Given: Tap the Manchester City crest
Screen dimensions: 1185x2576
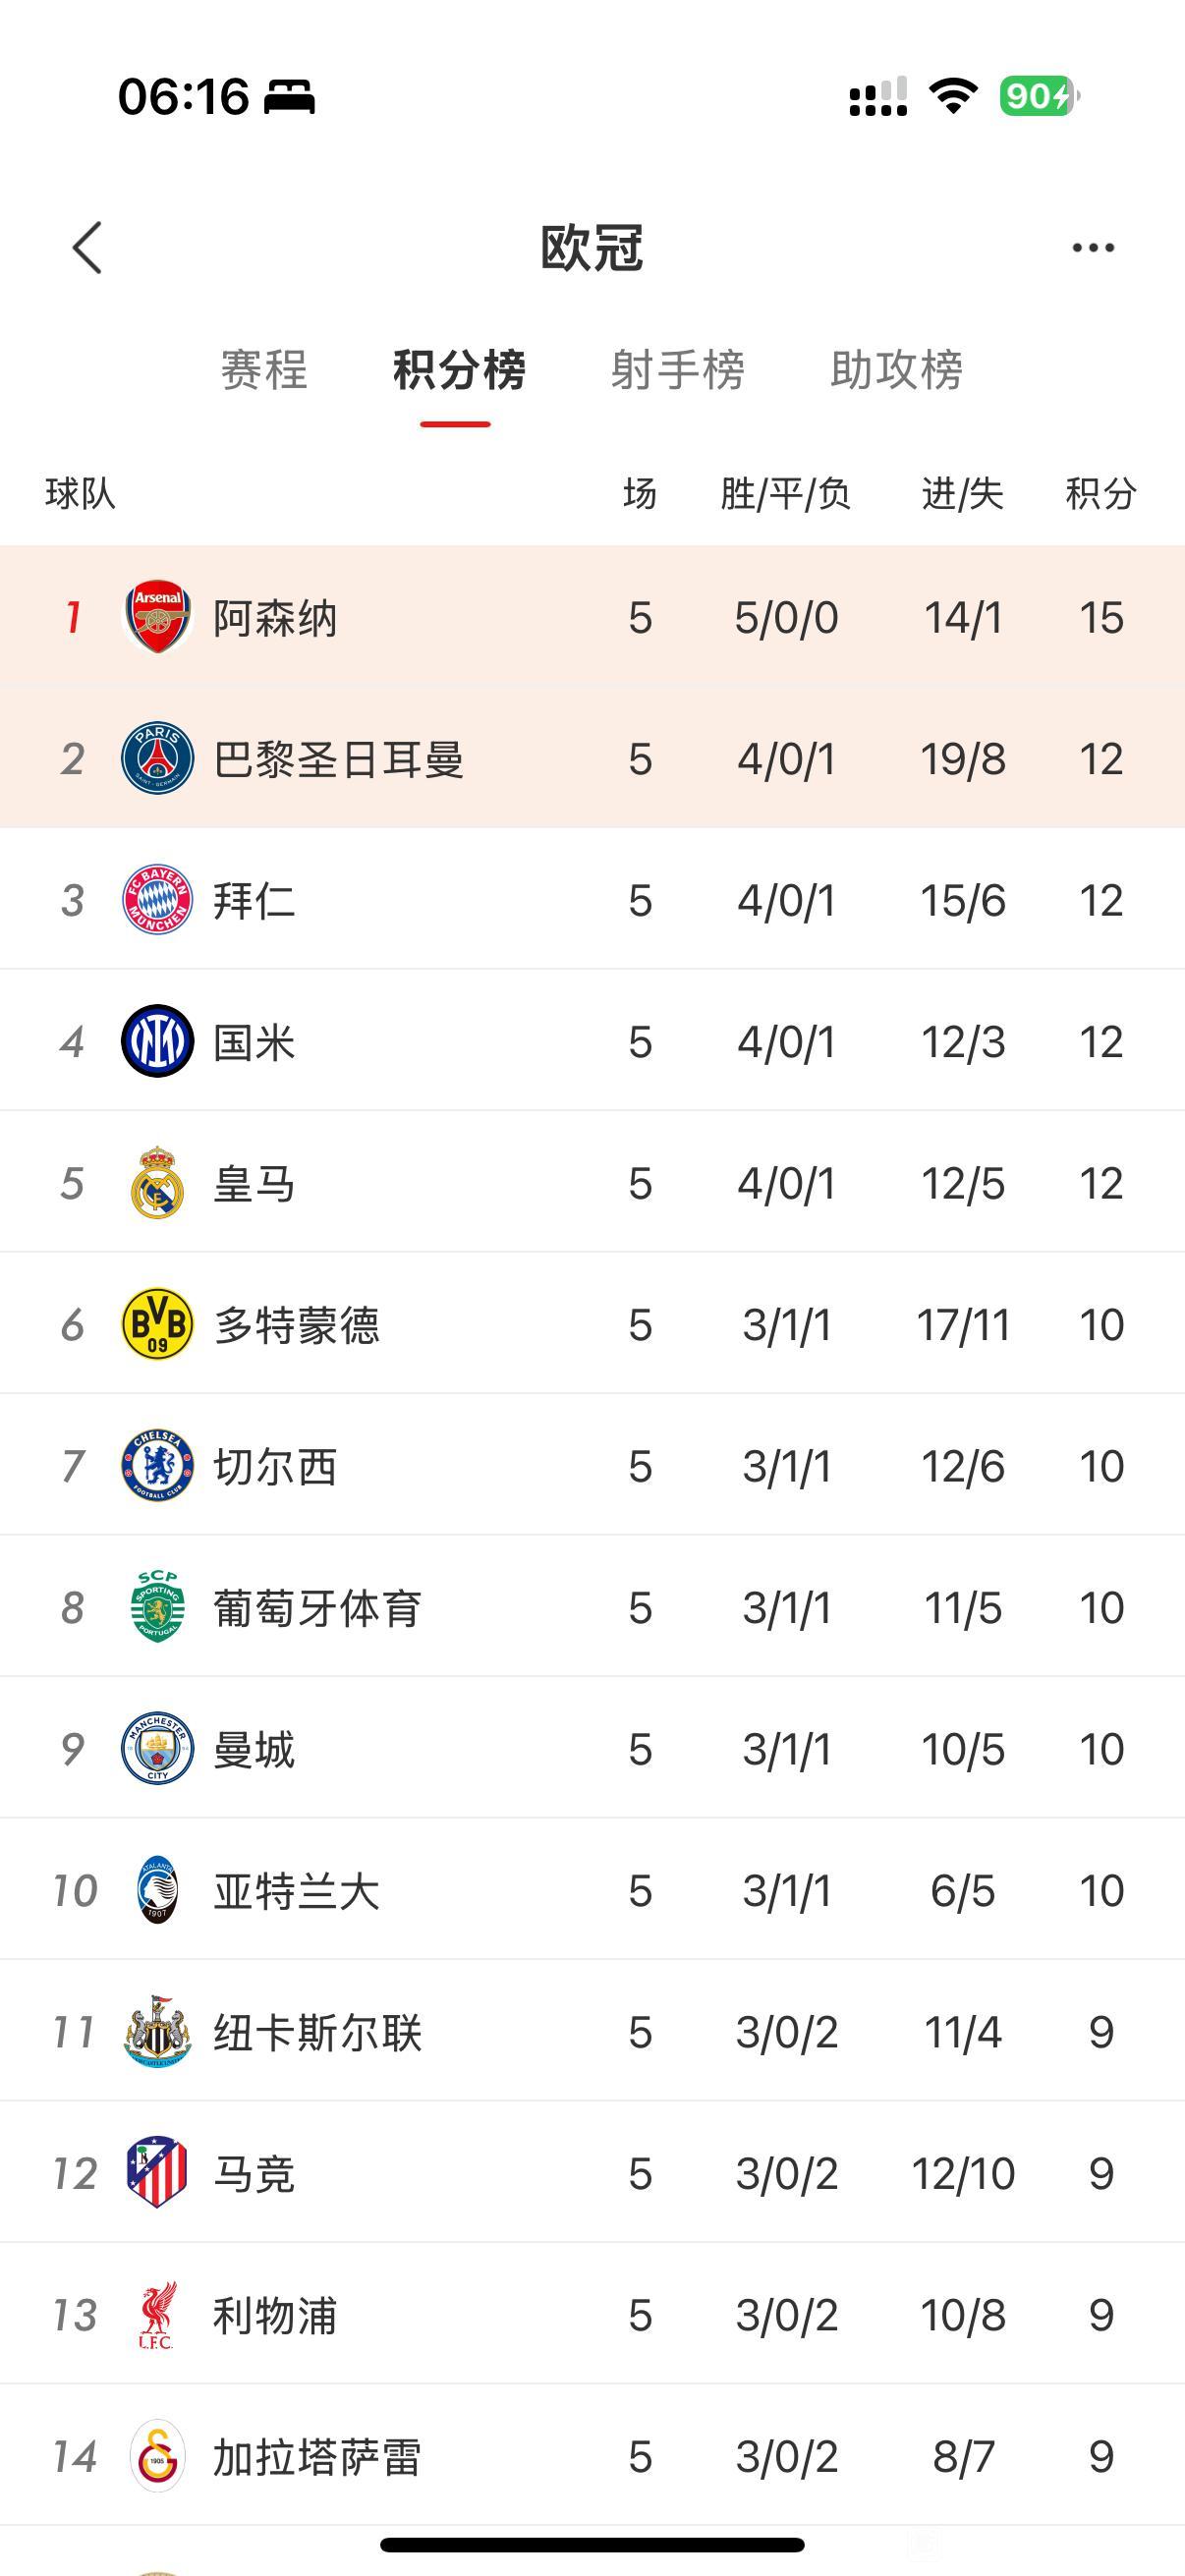Looking at the screenshot, I should click(x=157, y=1749).
